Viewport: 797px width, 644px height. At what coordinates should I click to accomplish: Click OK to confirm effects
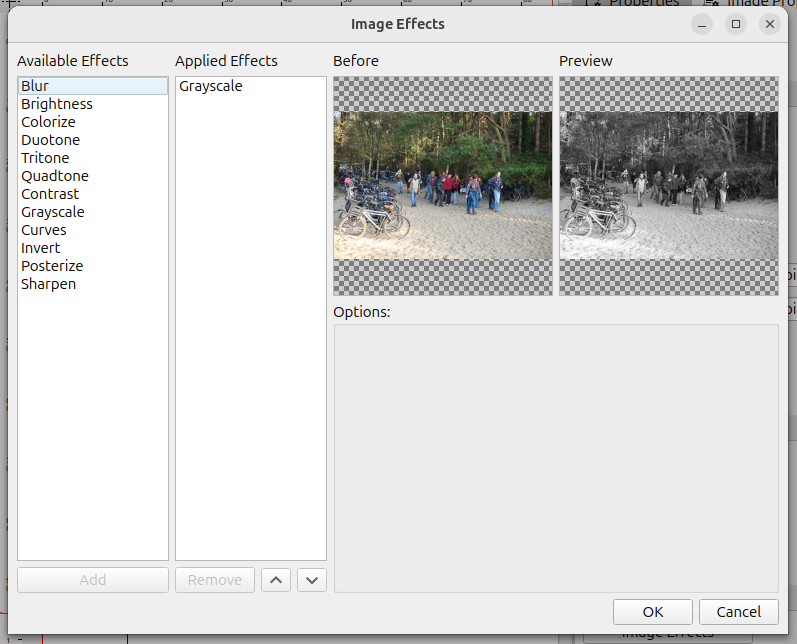pyautogui.click(x=653, y=612)
